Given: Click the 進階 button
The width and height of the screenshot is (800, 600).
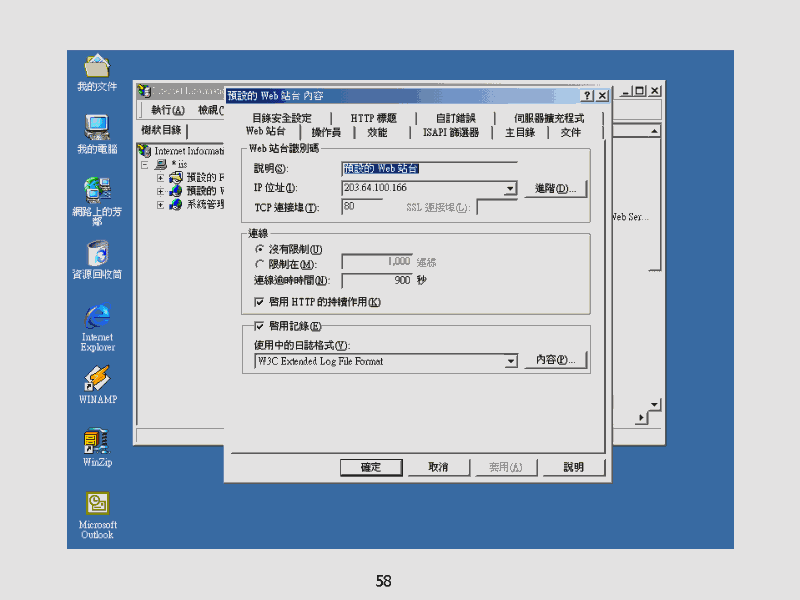Looking at the screenshot, I should 556,189.
